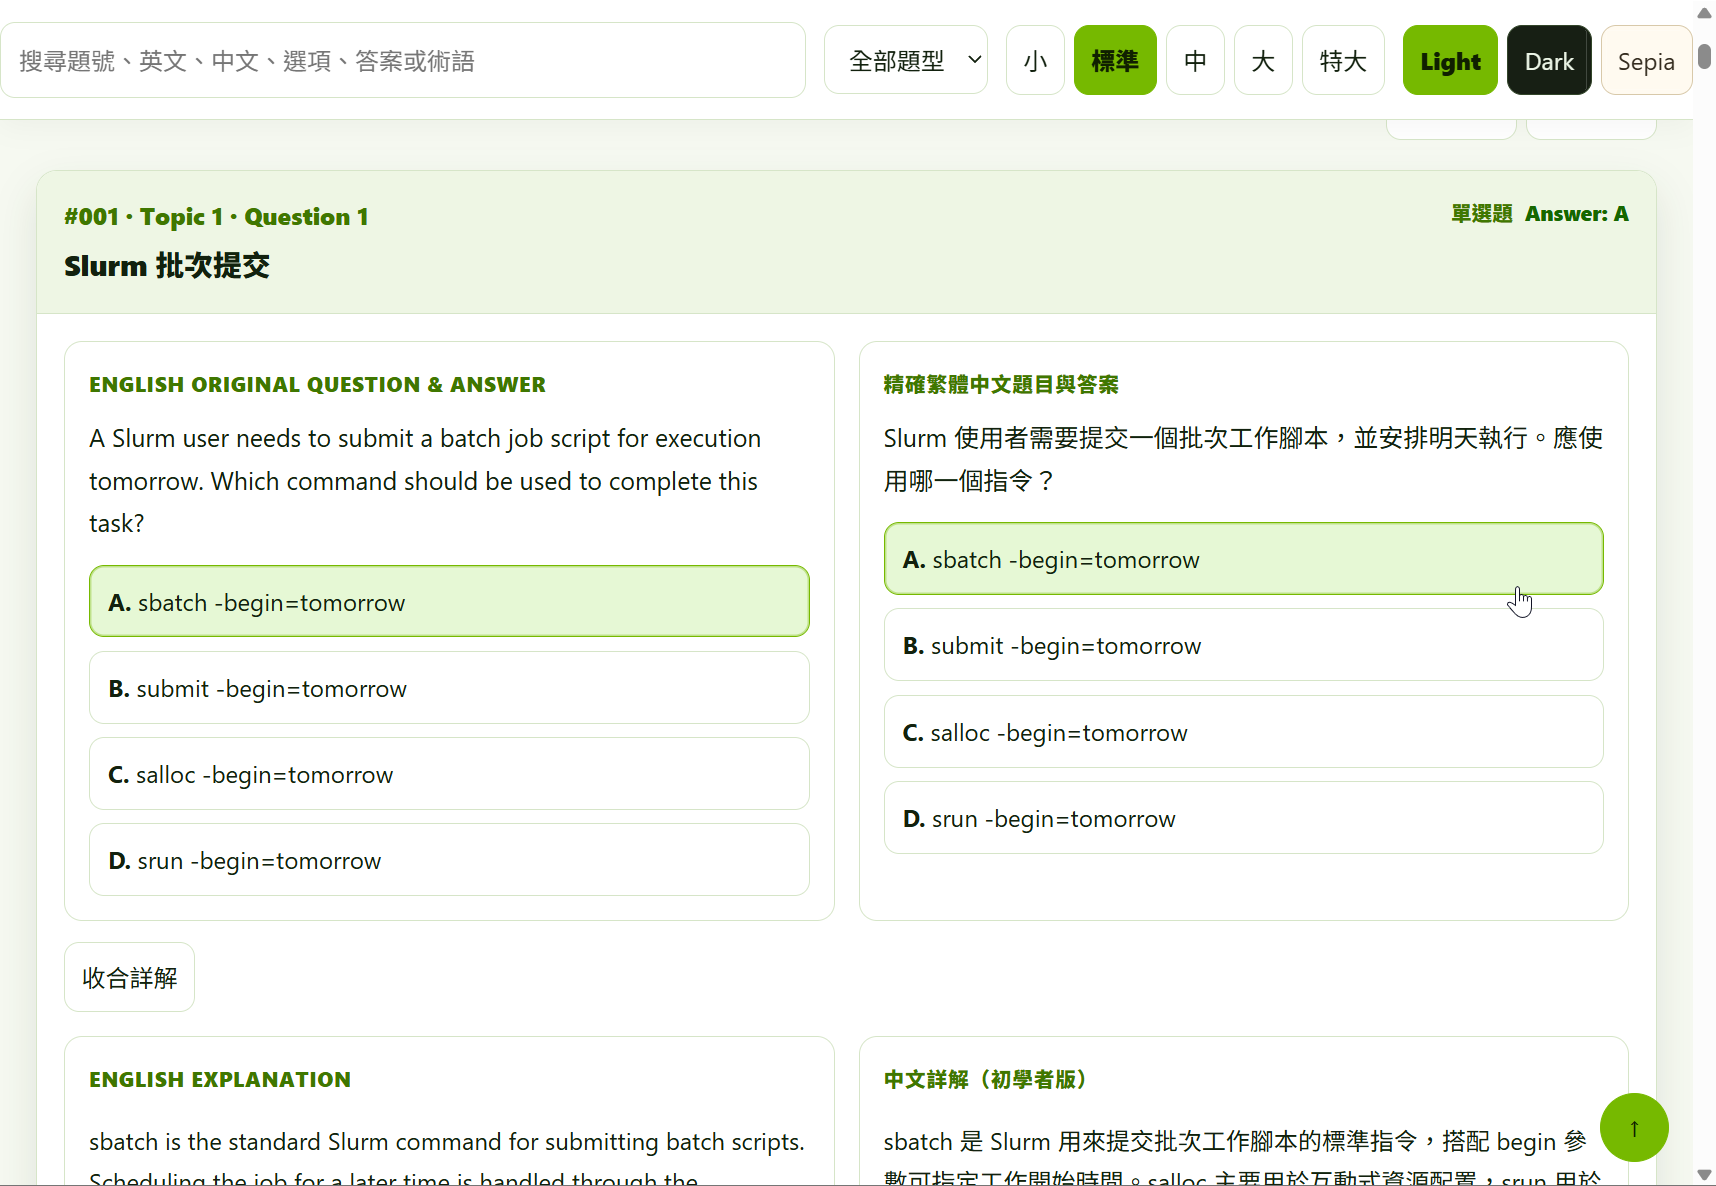
Task: Click the '#001 · Topic 1 · Question 1' label
Action: pos(216,217)
